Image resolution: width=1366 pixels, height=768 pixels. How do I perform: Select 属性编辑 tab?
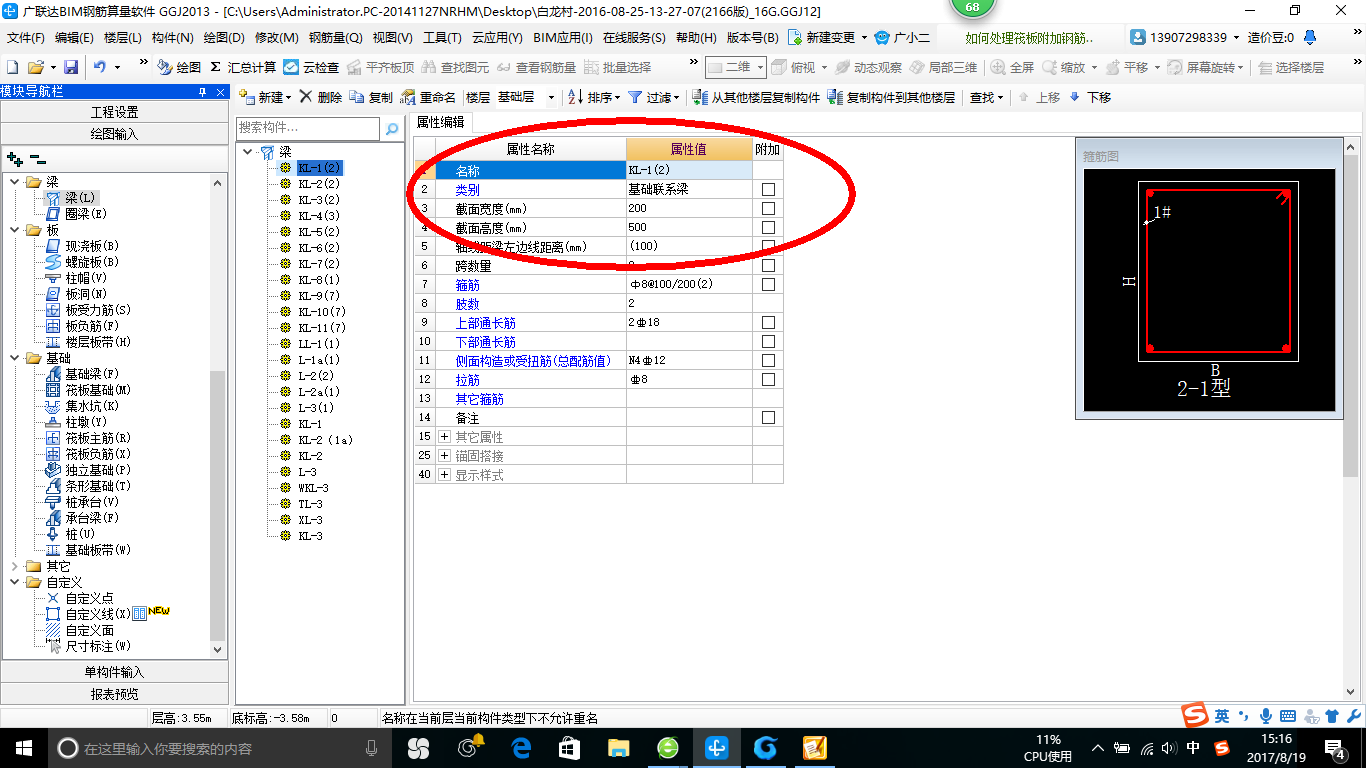441,122
